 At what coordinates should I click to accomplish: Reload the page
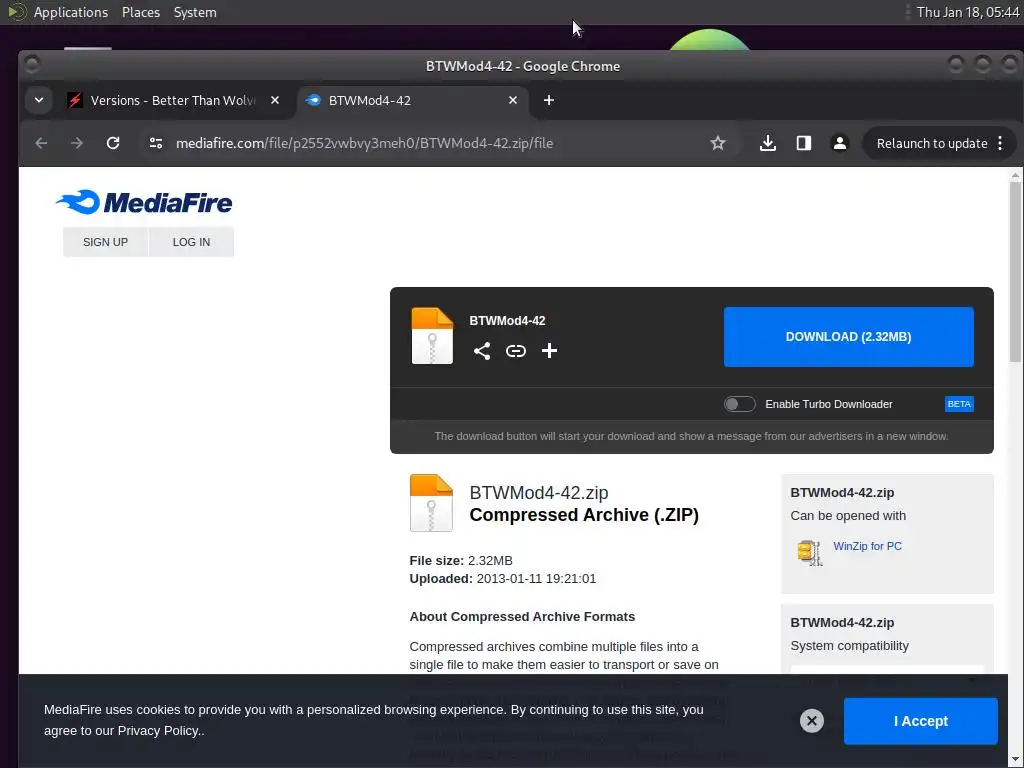[113, 143]
